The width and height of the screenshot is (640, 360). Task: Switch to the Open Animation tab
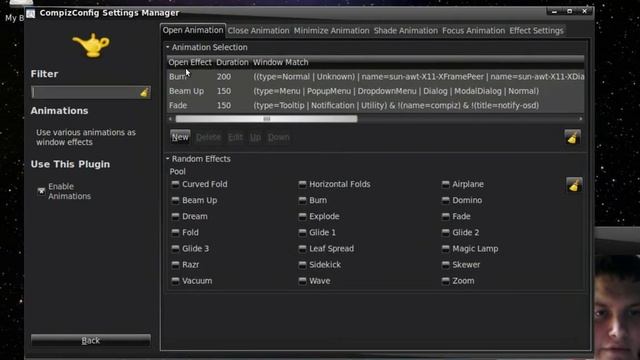[193, 31]
